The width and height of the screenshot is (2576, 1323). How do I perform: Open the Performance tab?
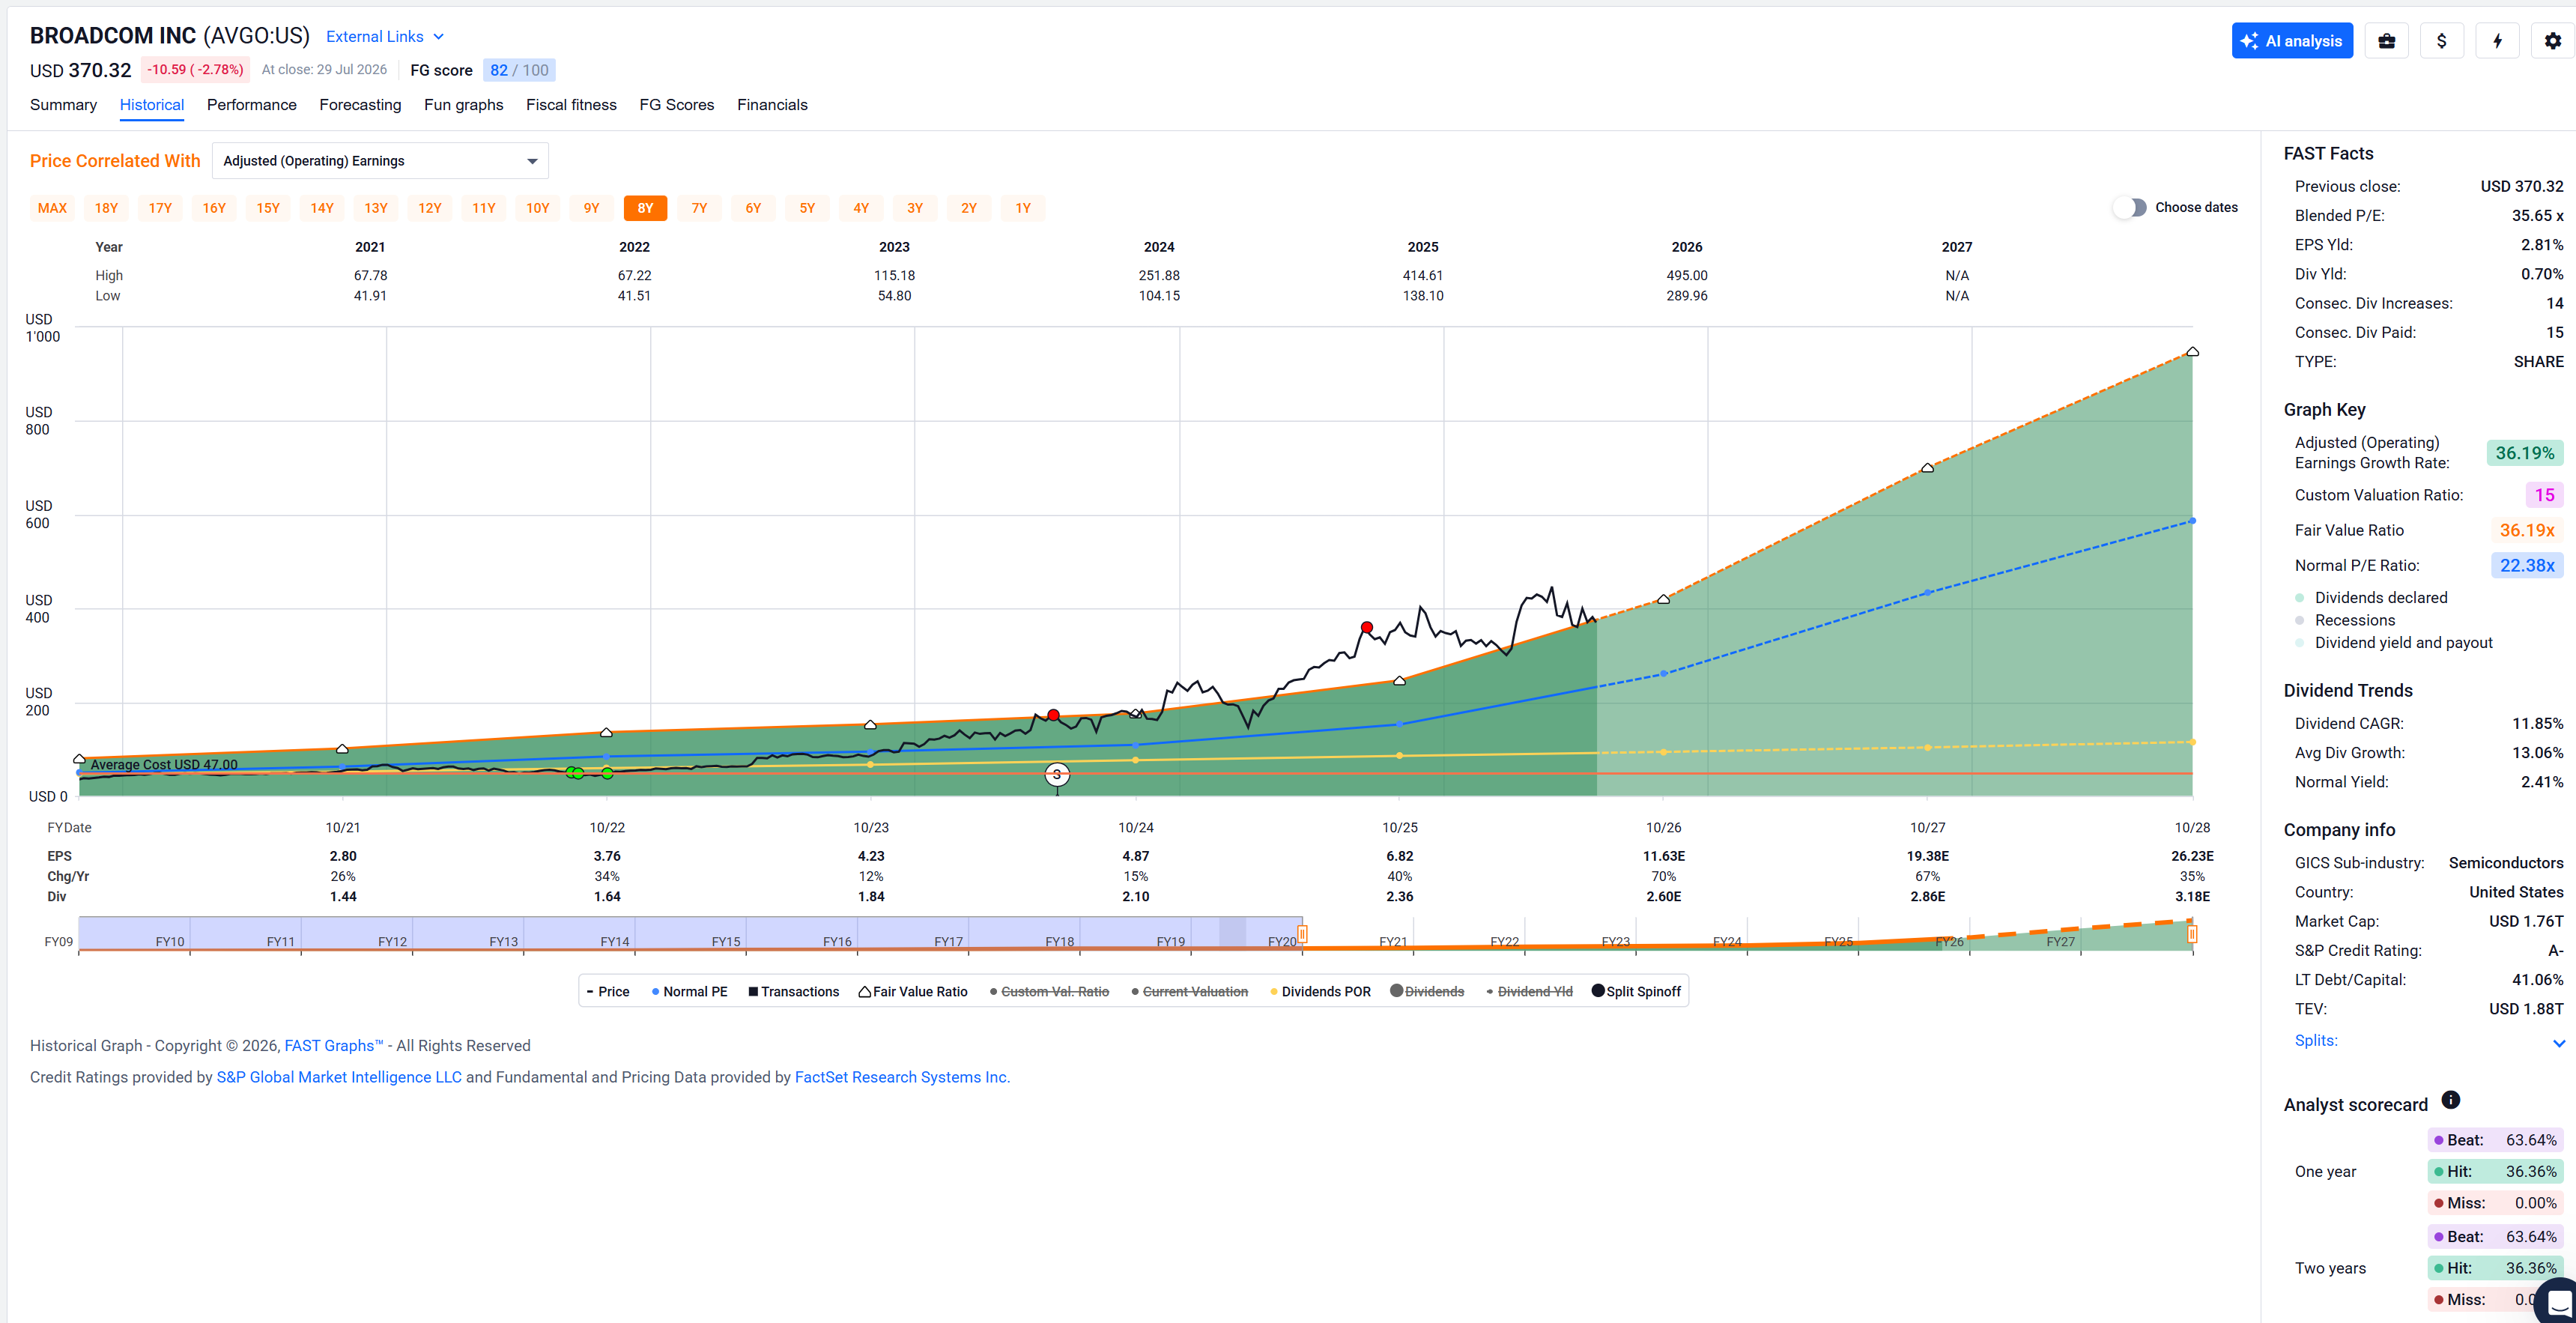(252, 105)
